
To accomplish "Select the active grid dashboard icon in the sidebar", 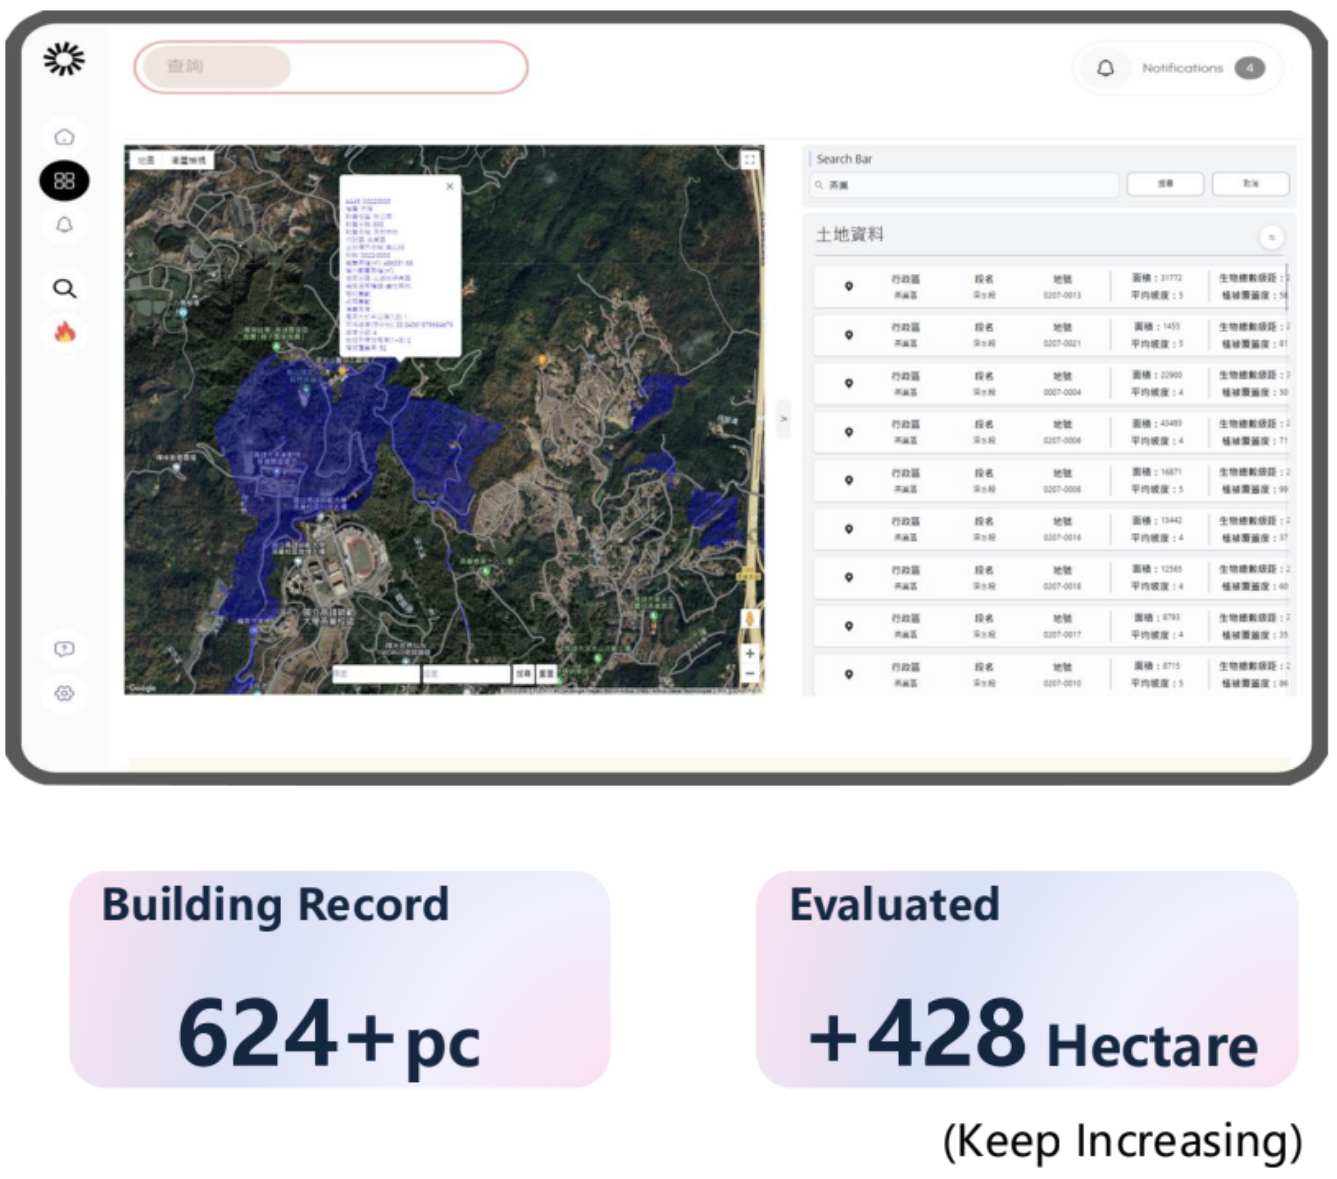I will click(64, 181).
